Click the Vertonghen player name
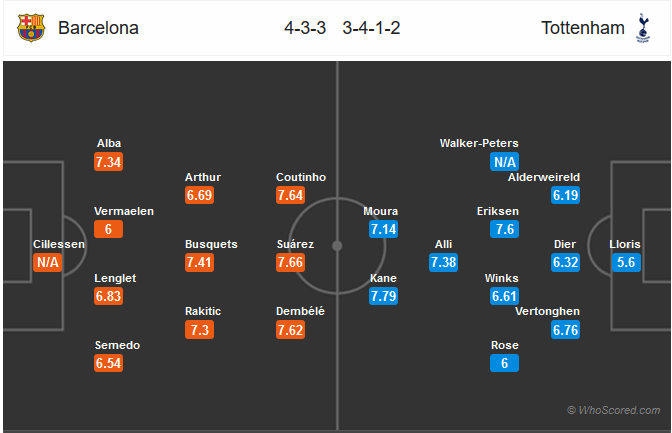Screen dimensions: 672x433 547,311
